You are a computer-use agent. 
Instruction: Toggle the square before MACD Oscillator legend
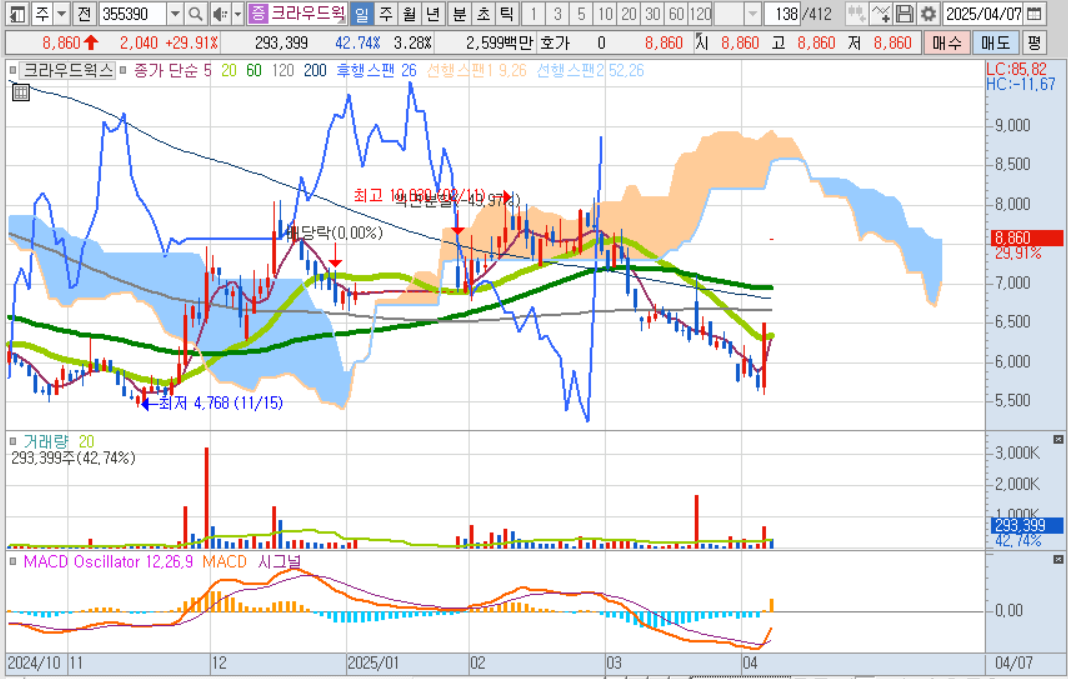[13, 561]
